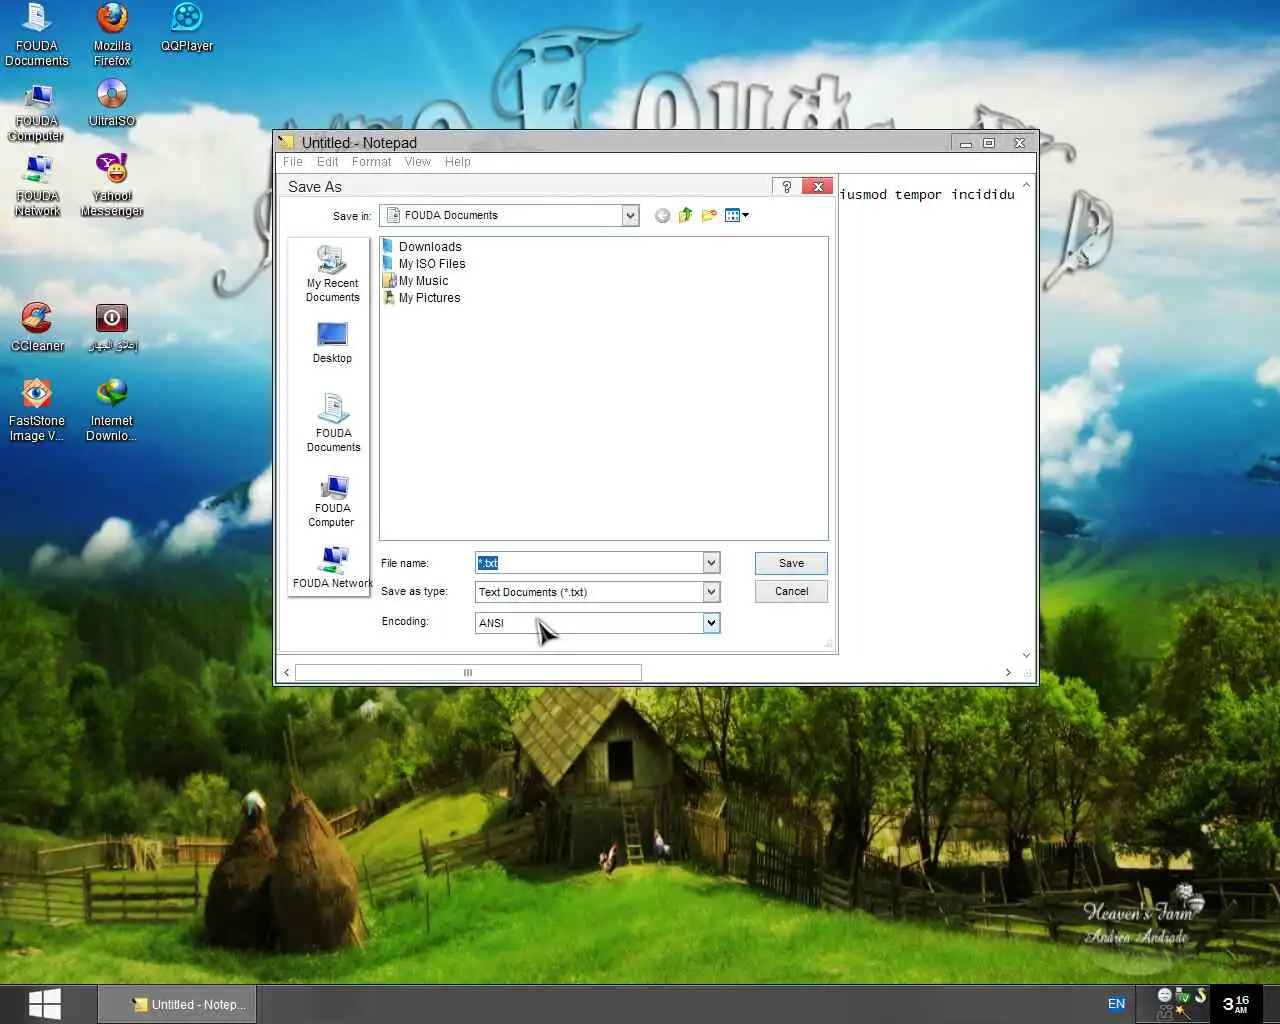Click the Notepad text area

(x=927, y=420)
